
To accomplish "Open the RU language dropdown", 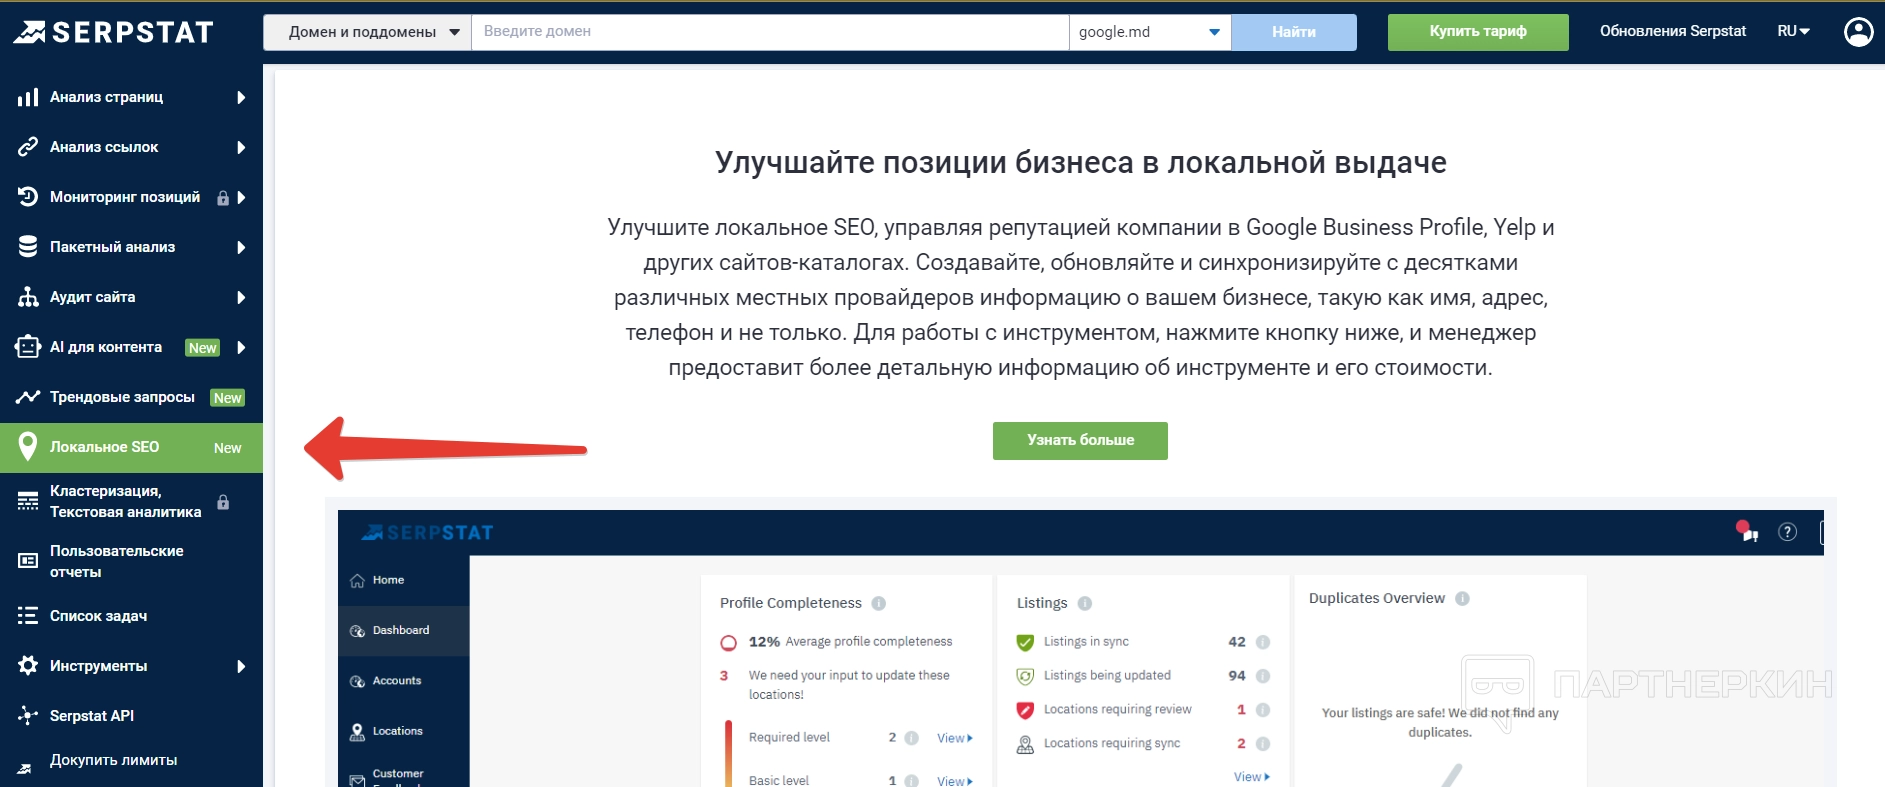I will coord(1794,31).
